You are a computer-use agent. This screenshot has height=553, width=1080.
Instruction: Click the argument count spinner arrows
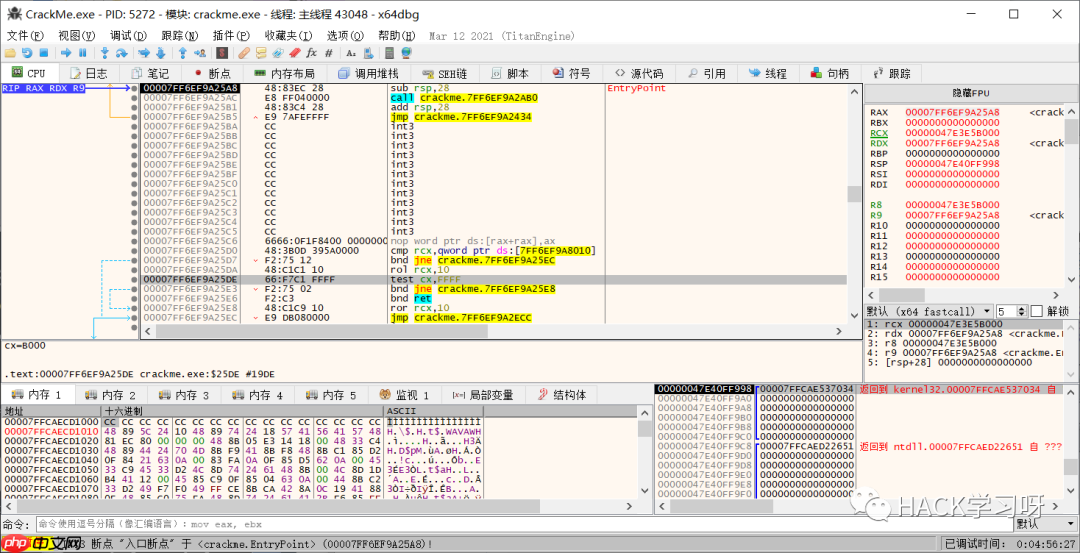(1020, 311)
